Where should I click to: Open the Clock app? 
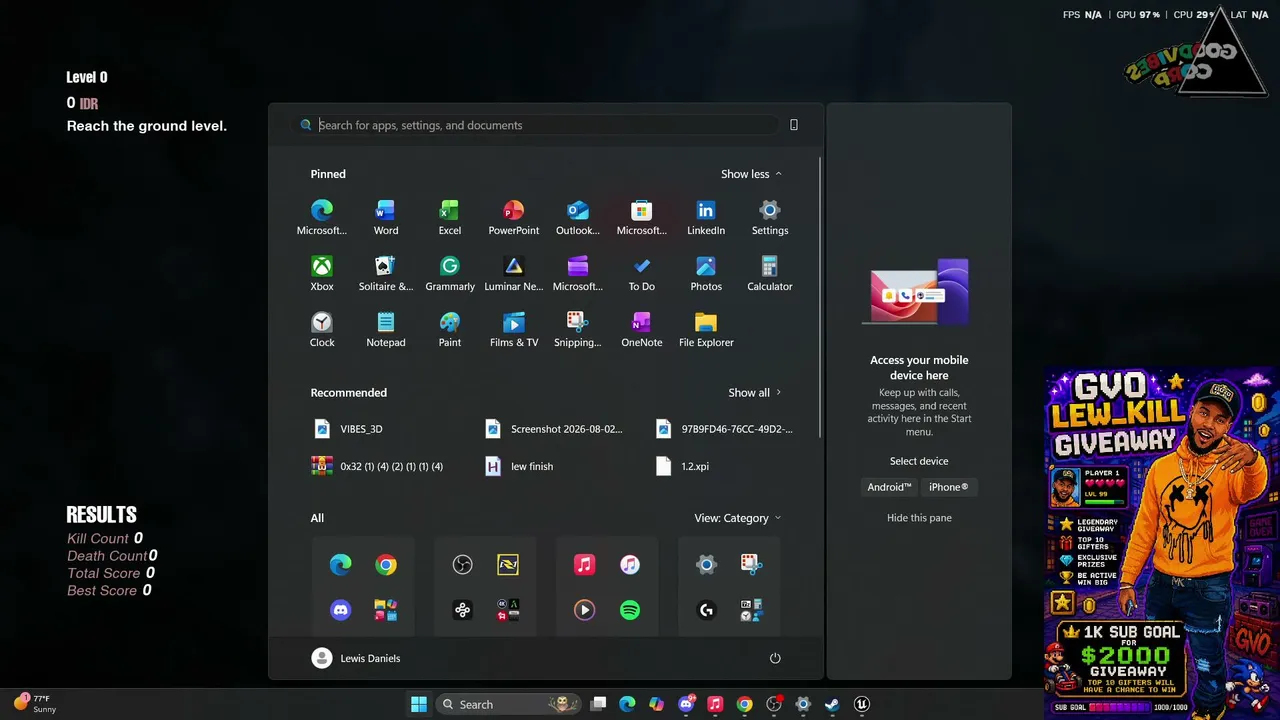pos(321,330)
